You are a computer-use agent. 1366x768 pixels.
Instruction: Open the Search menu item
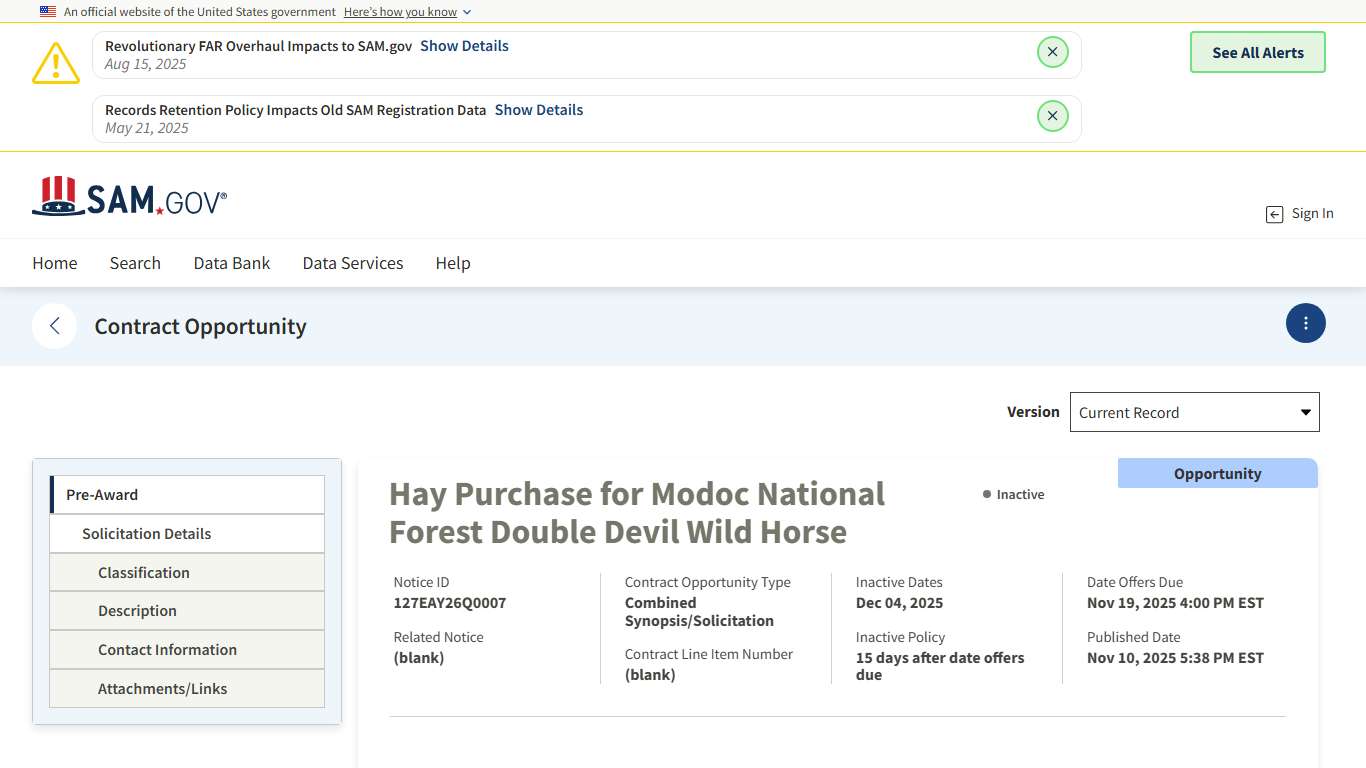click(135, 263)
